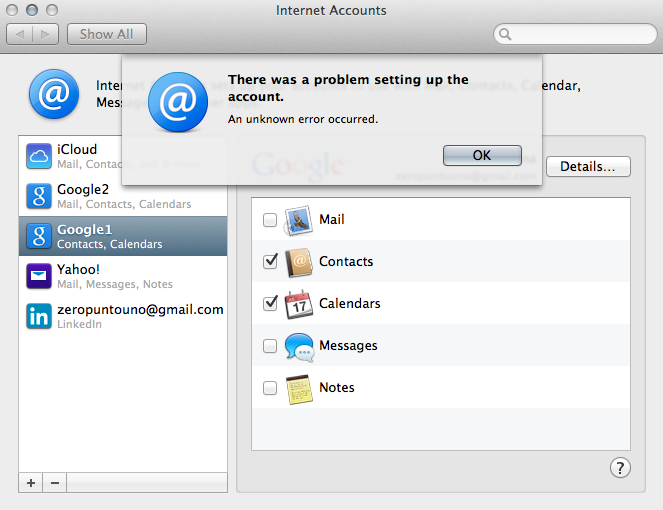Click the Messages speech bubble icon
The width and height of the screenshot is (663, 510).
[299, 347]
